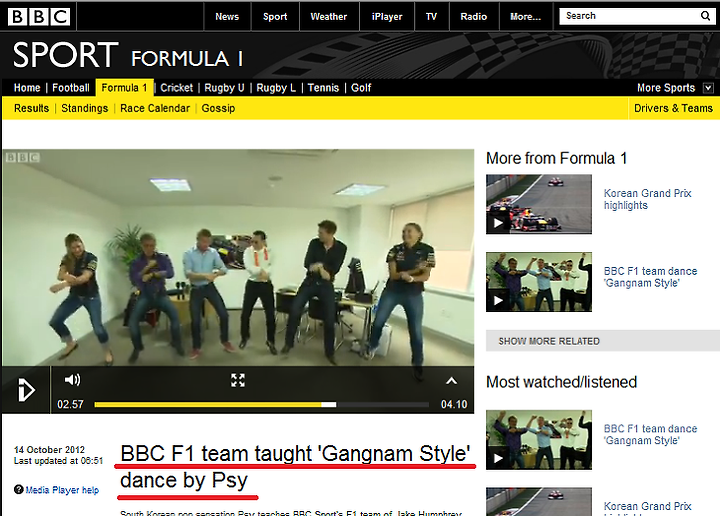Select the Formula 1 tab
This screenshot has width=720, height=516.
coord(124,88)
